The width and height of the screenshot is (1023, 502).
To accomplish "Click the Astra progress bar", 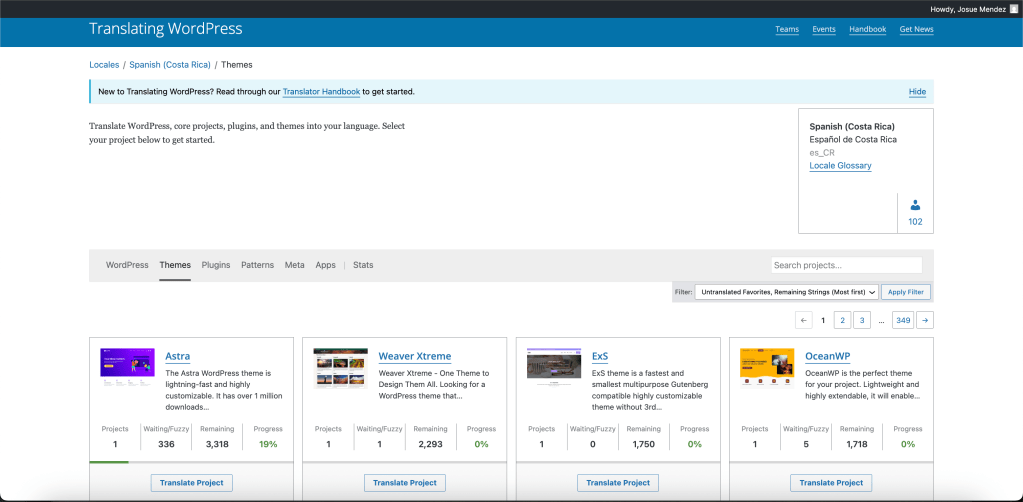I will coord(109,462).
